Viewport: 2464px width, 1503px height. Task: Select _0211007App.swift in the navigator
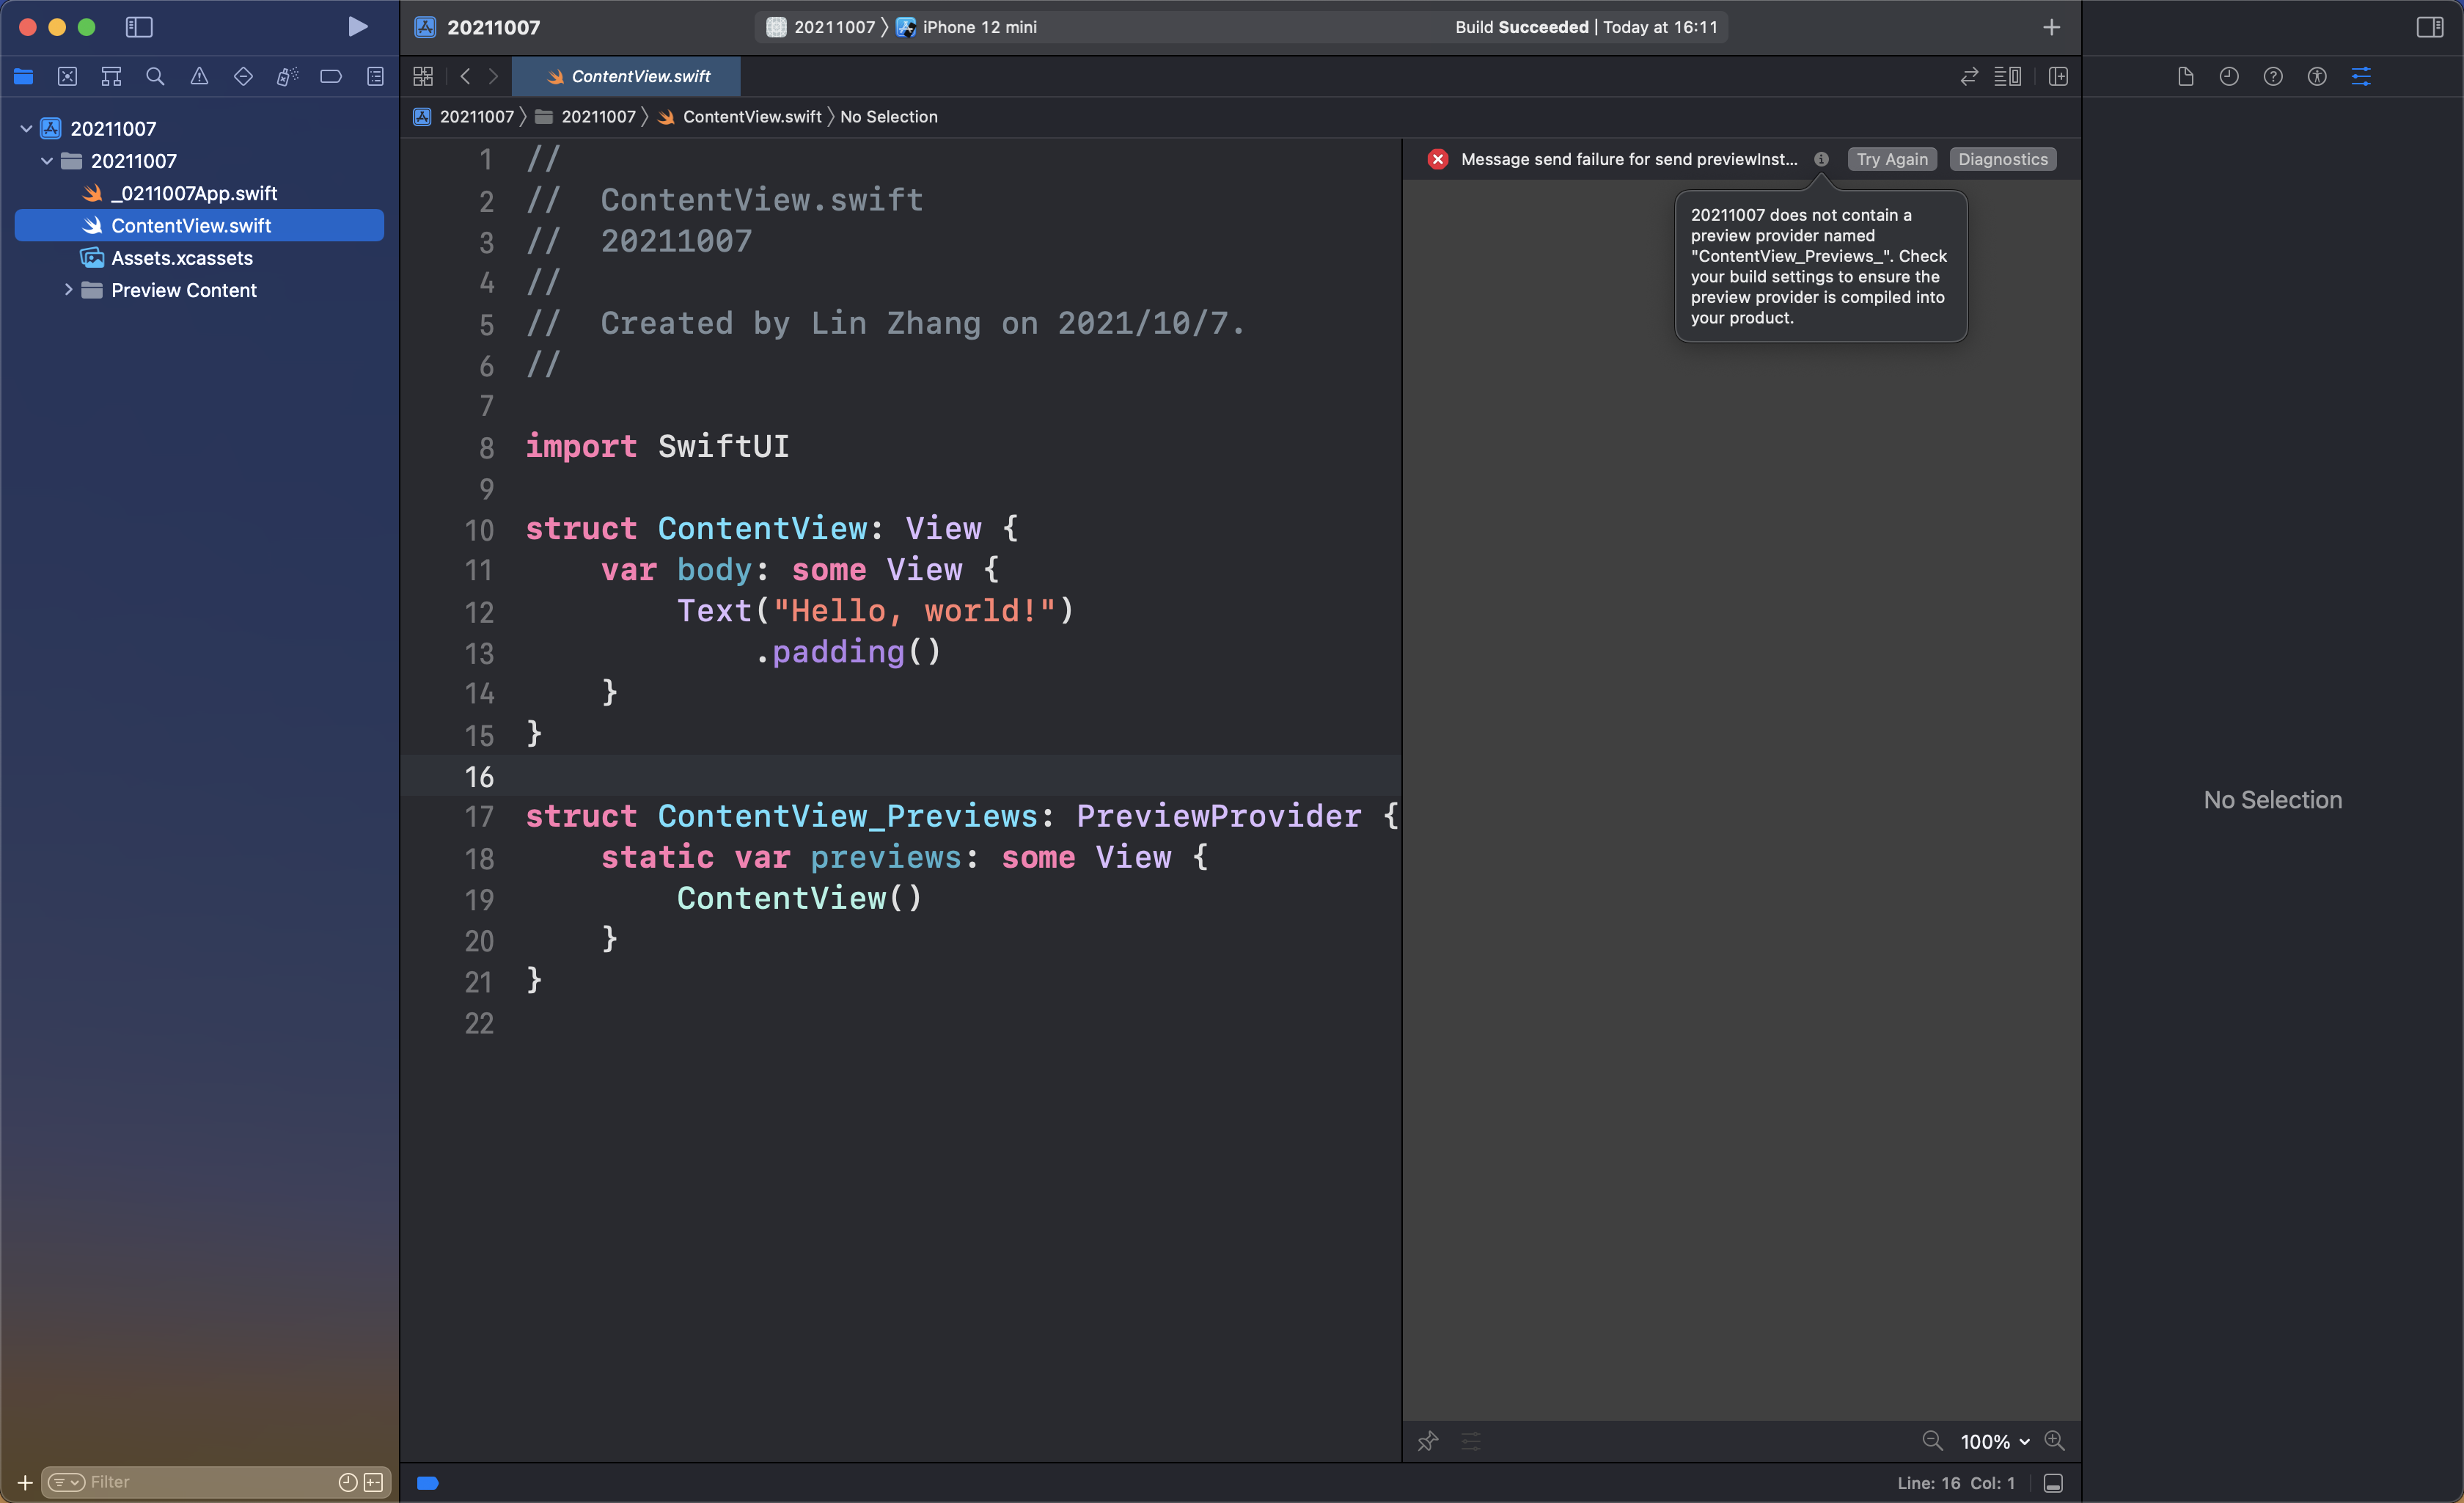coord(194,193)
